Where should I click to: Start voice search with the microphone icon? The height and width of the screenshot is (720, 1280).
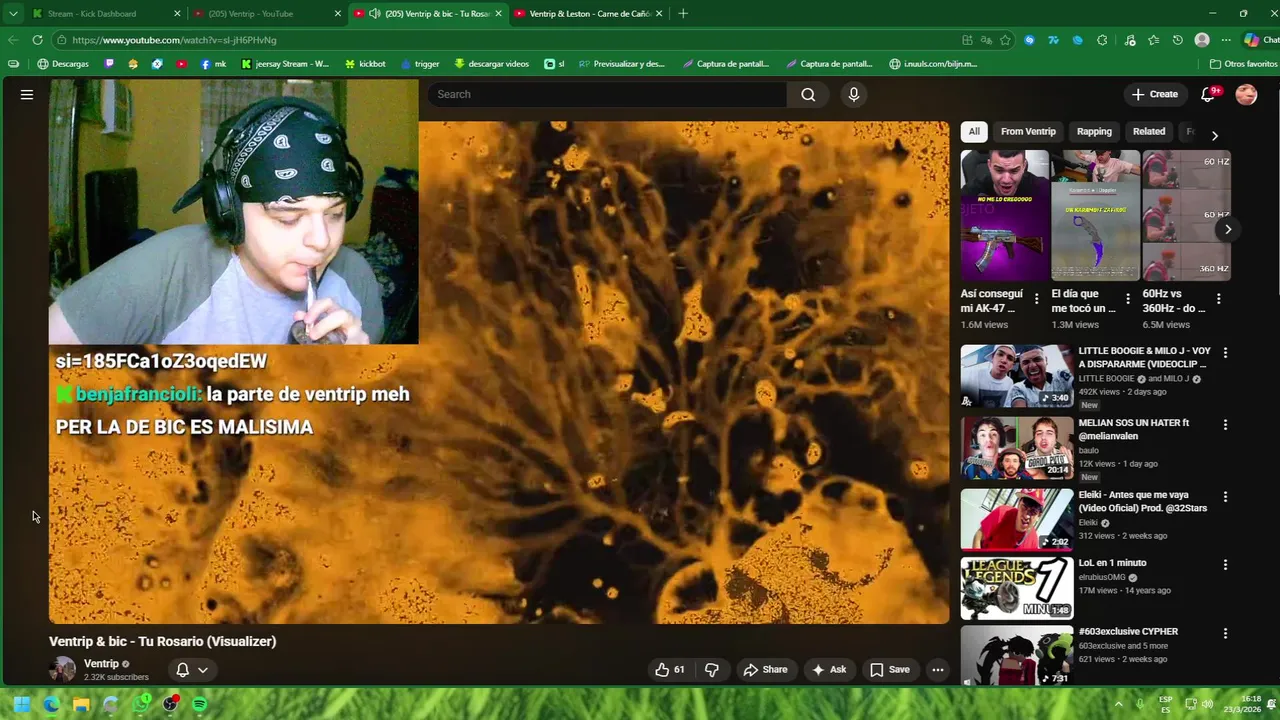tap(853, 94)
